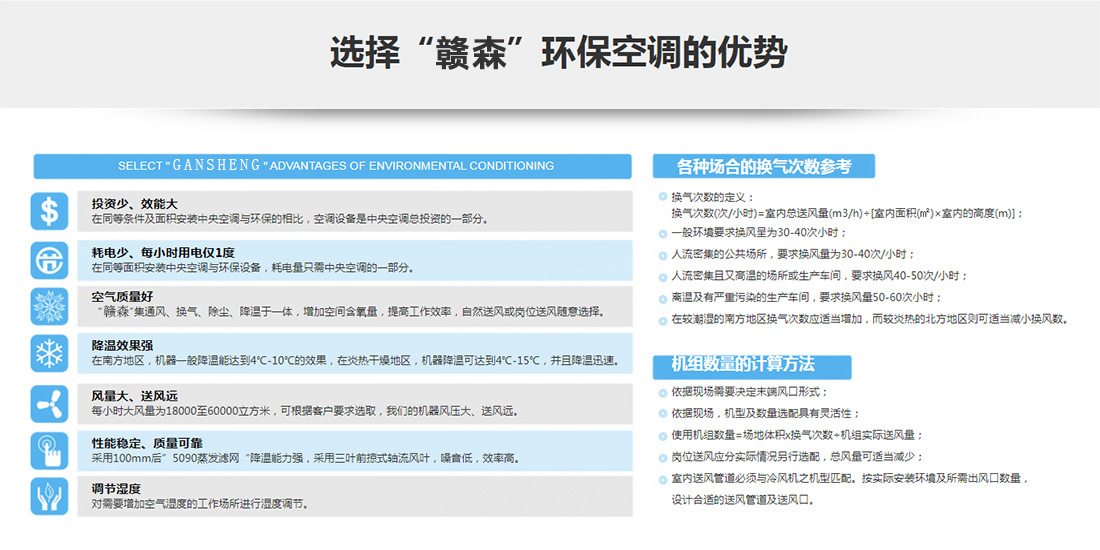This screenshot has height=550, width=1100.
Task: Click the hands-with-leaf icon for 调节湿度
Action: coord(49,496)
